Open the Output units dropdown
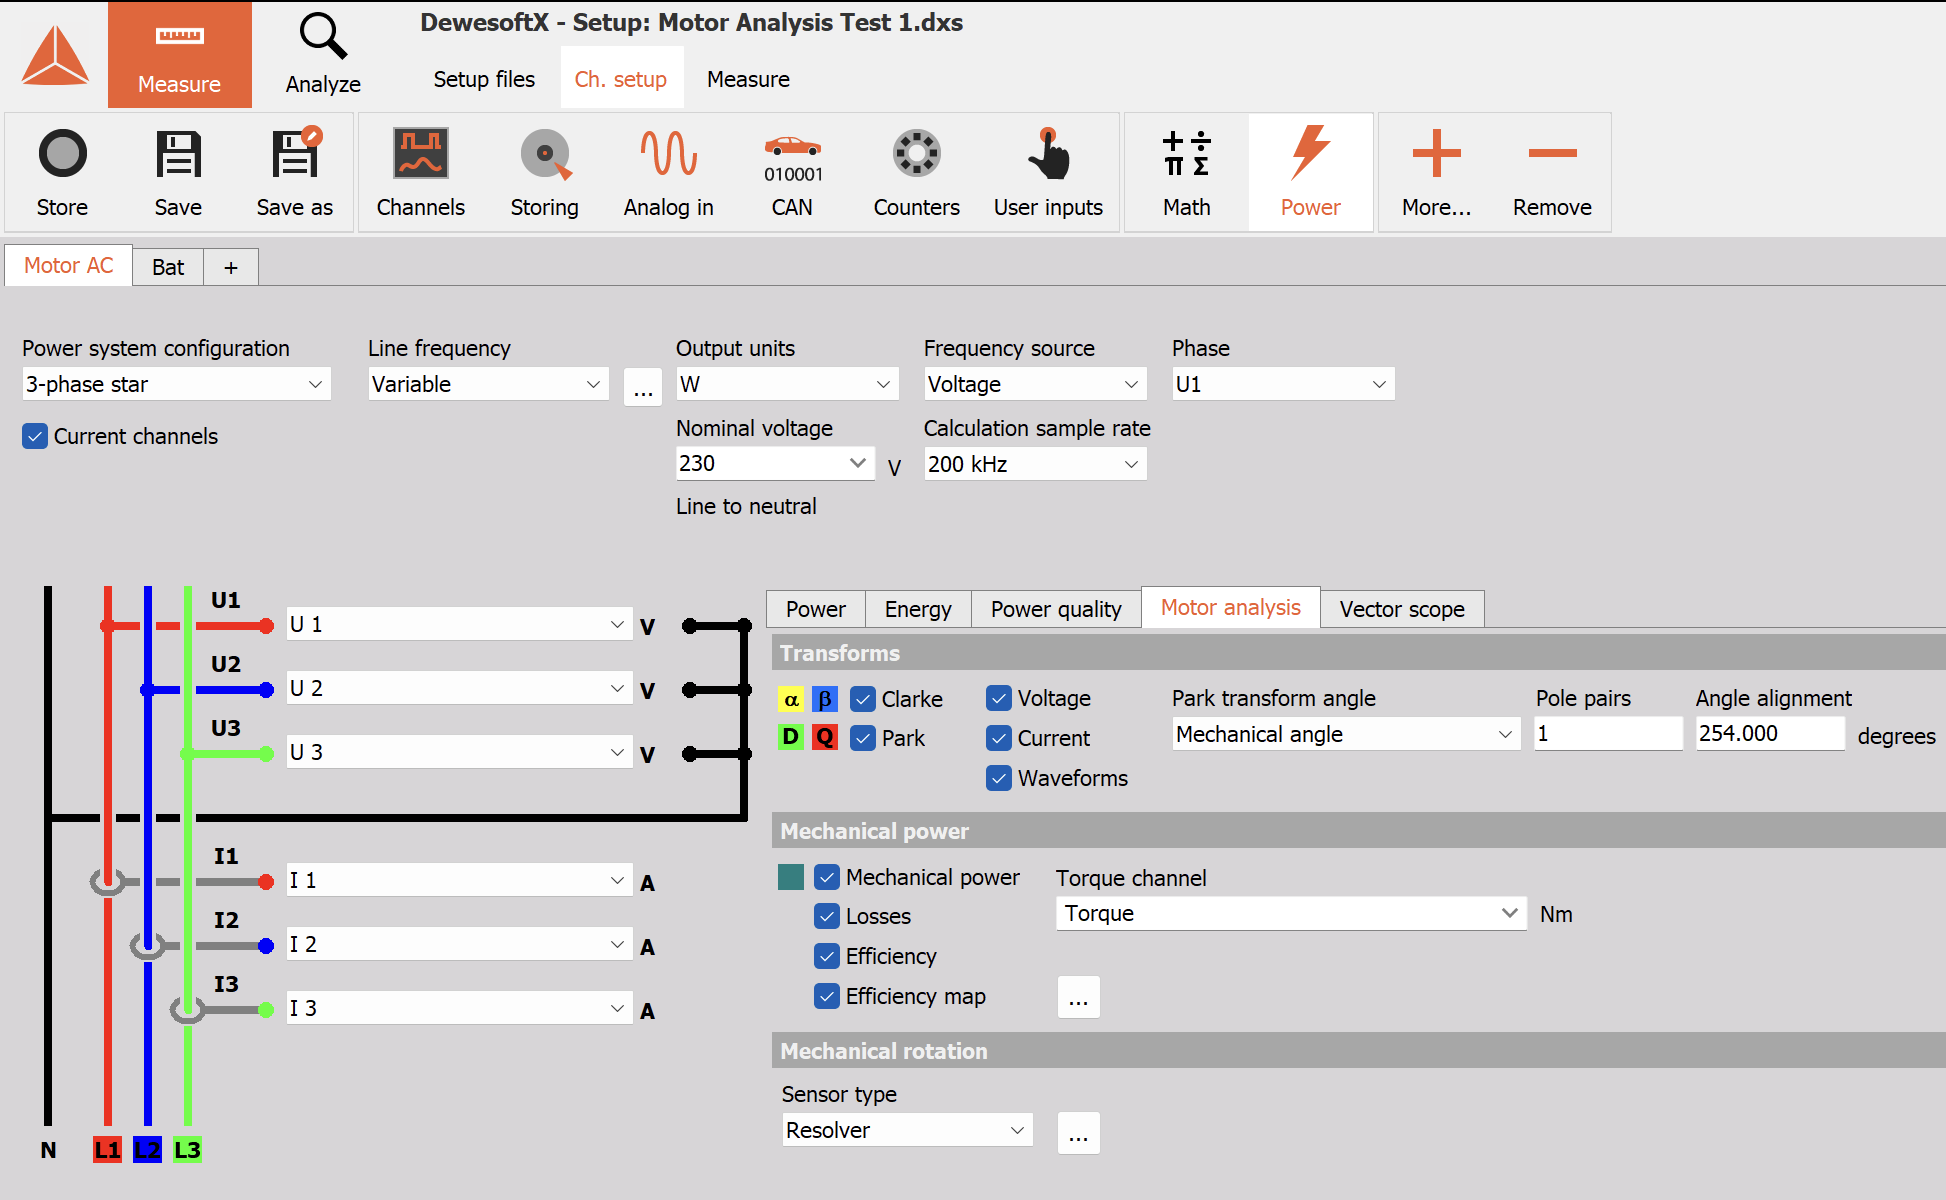 (x=787, y=384)
